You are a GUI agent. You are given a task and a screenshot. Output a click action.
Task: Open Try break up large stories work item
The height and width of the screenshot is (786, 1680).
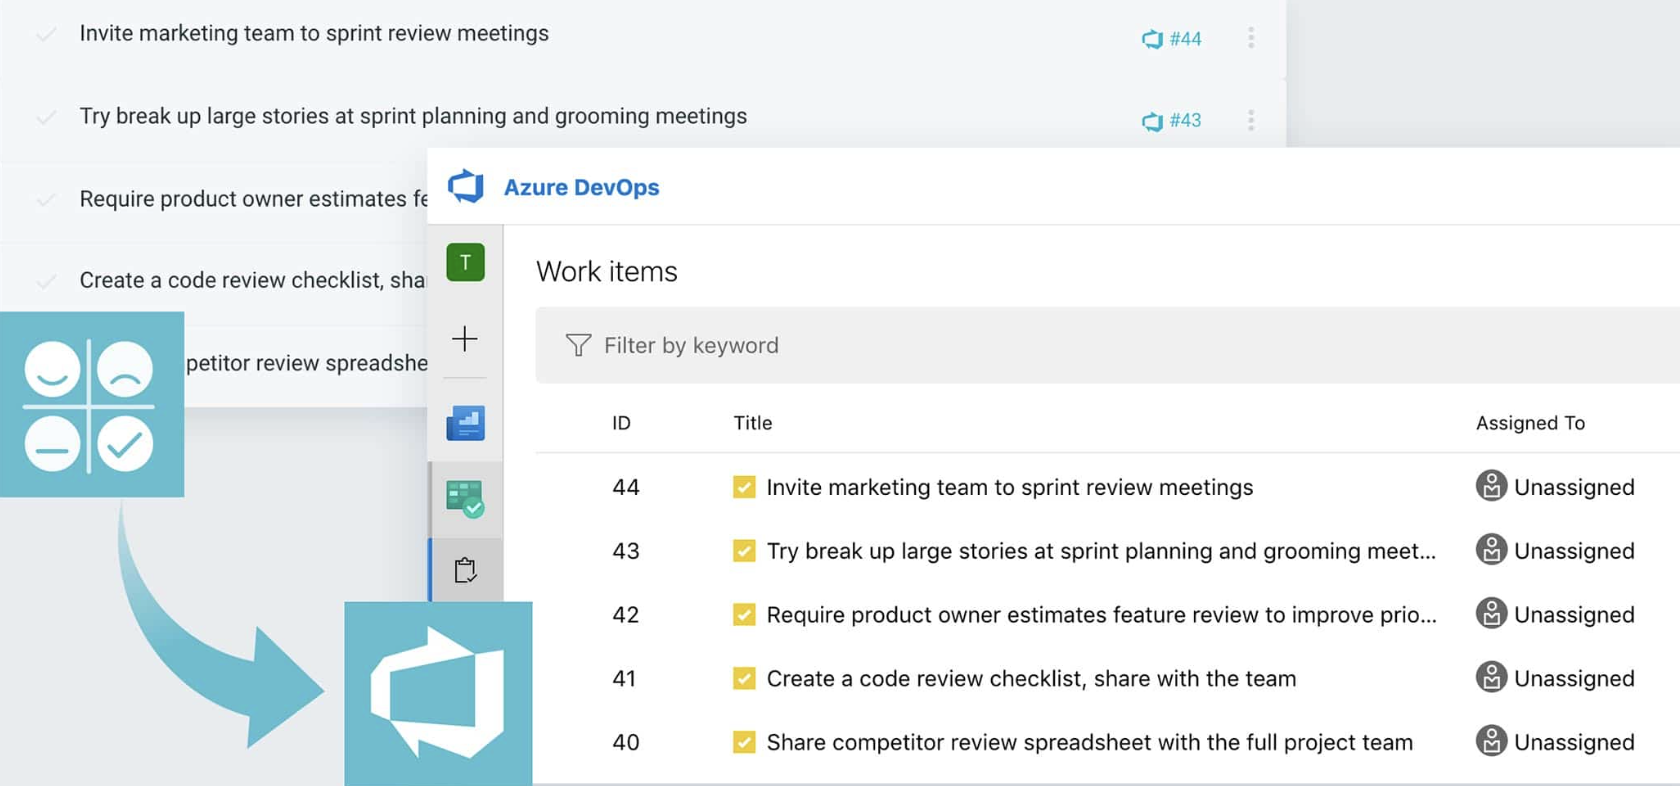tap(1101, 551)
